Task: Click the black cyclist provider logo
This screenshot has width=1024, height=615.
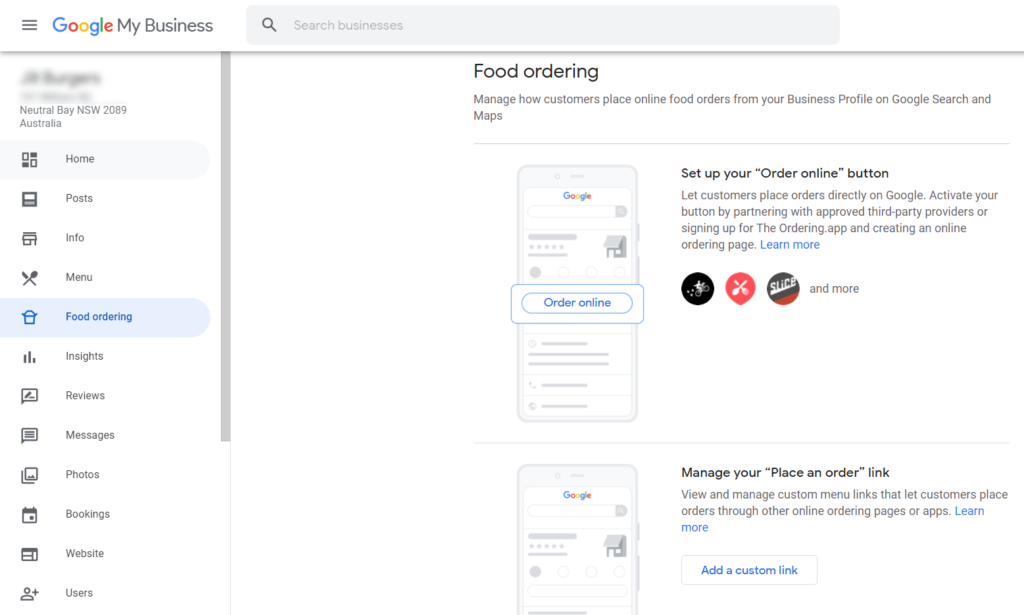Action: 697,289
